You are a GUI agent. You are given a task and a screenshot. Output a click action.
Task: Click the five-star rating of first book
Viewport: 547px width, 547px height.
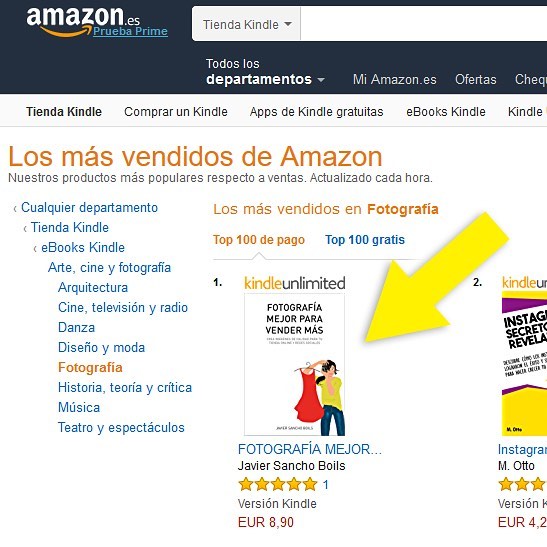pyautogui.click(x=278, y=485)
